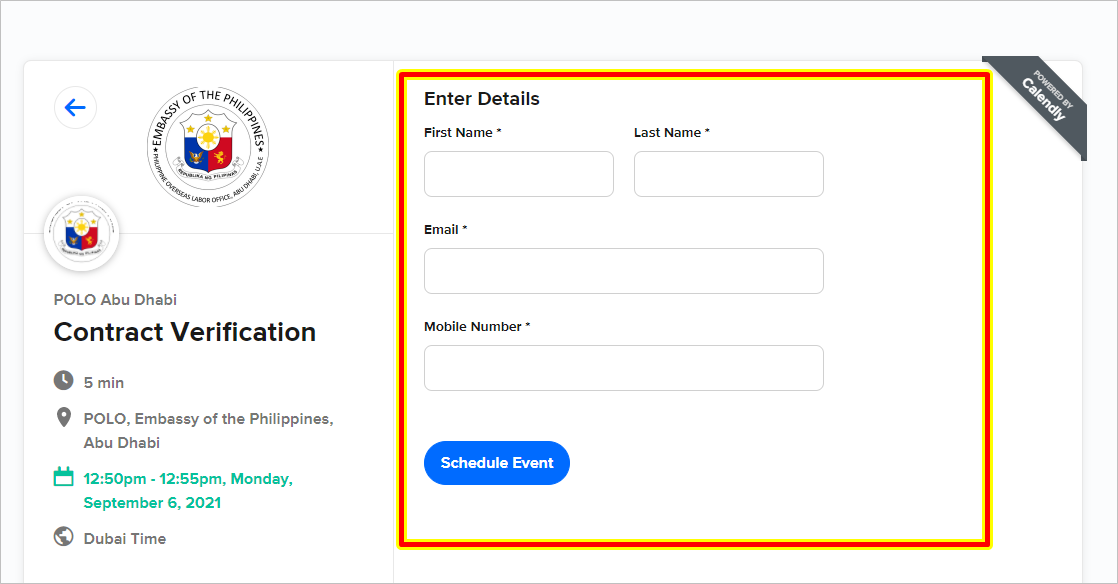The width and height of the screenshot is (1118, 584).
Task: Submit with the Schedule Event button
Action: click(x=497, y=463)
